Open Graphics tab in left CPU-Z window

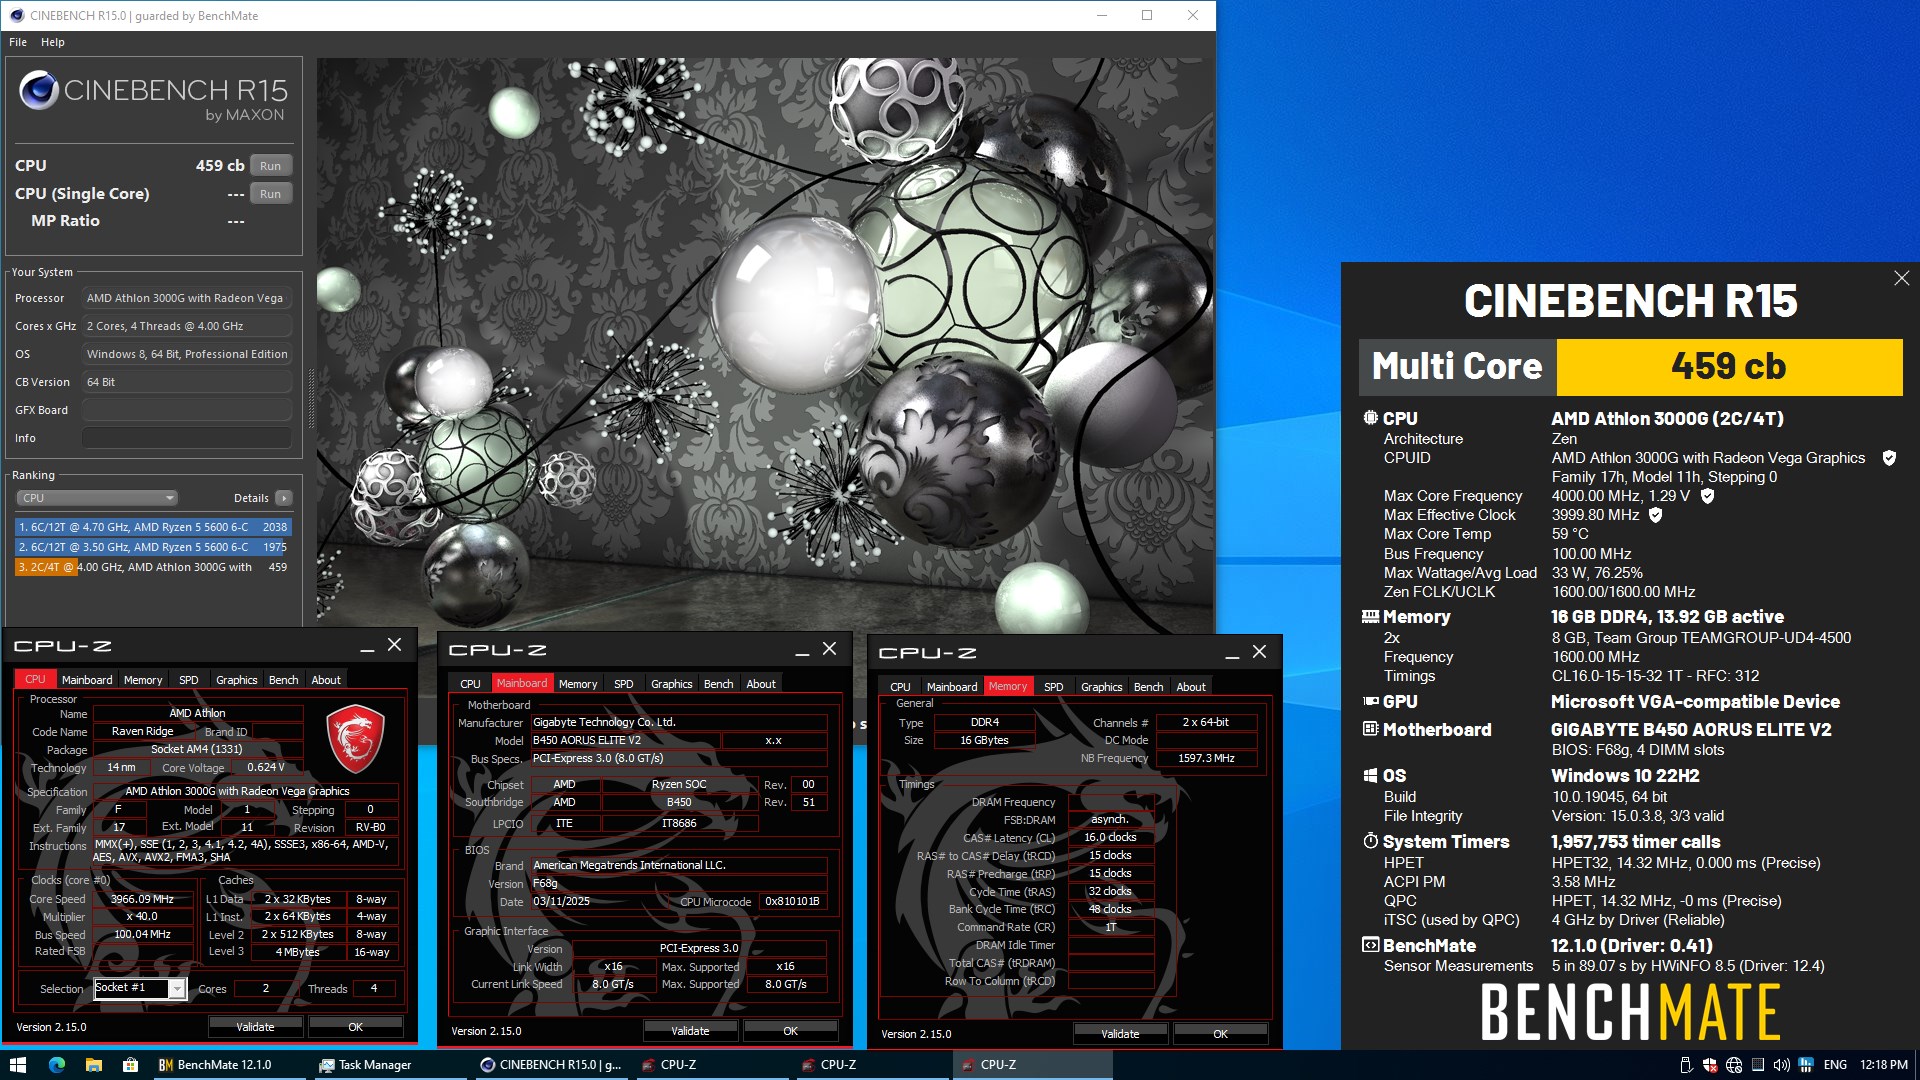coord(237,680)
